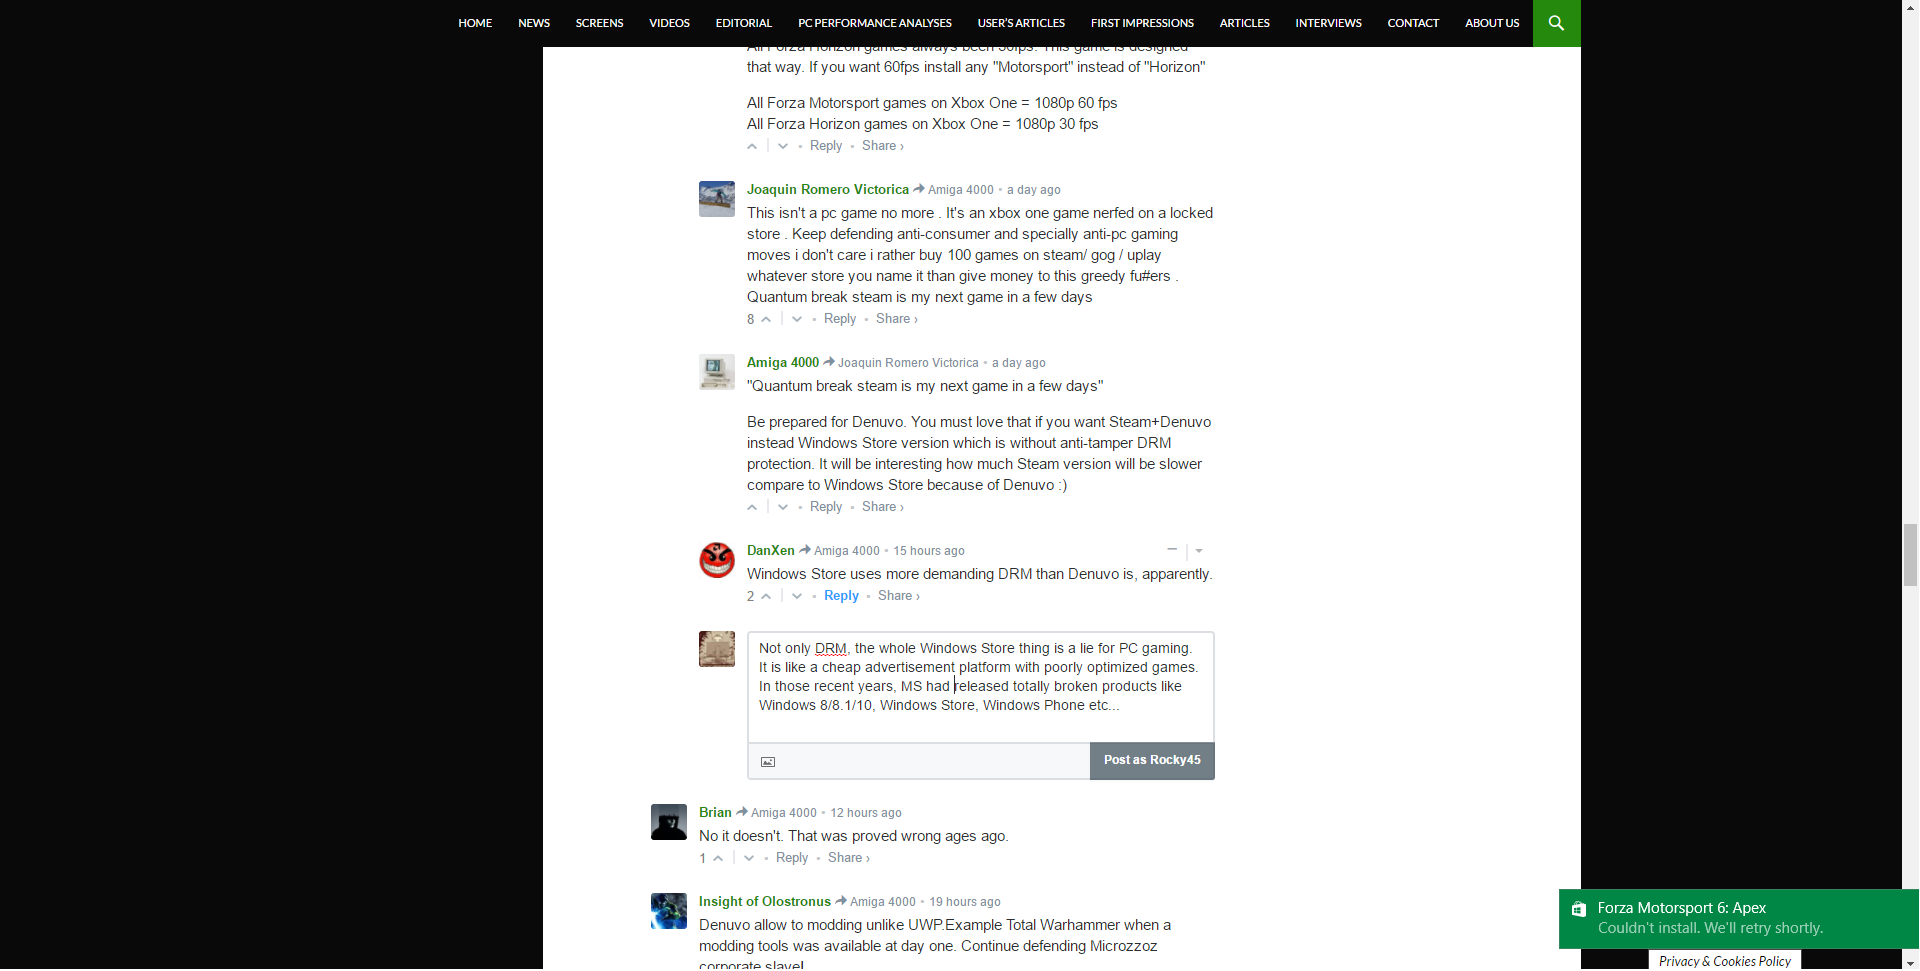Open the site search magnifier icon
The image size is (1920, 971).
pyautogui.click(x=1556, y=23)
